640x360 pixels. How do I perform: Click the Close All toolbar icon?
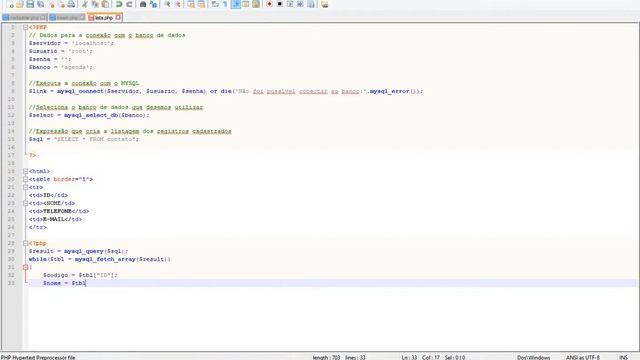(x=61, y=4)
